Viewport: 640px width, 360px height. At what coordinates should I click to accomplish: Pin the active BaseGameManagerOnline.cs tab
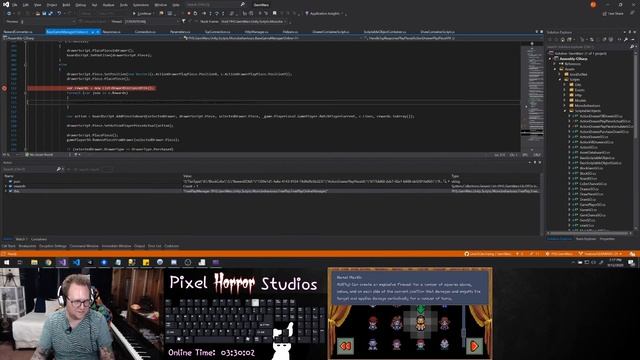tap(93, 32)
